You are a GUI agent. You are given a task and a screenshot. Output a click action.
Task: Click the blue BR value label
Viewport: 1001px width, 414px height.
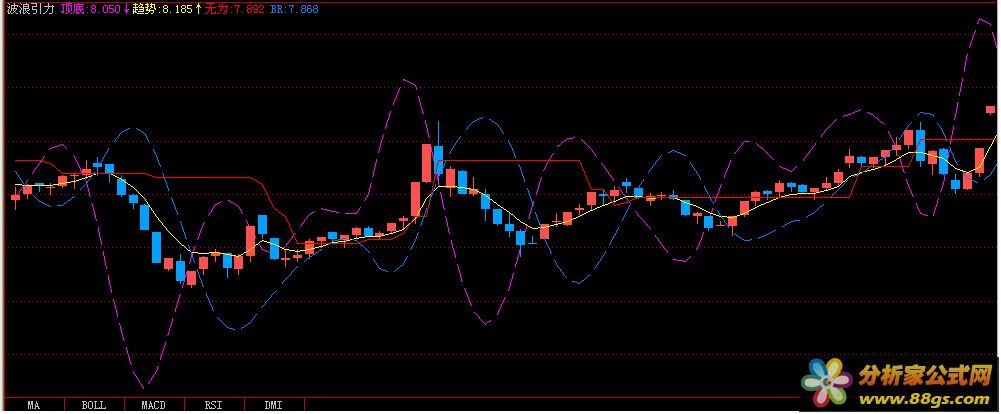tap(294, 9)
